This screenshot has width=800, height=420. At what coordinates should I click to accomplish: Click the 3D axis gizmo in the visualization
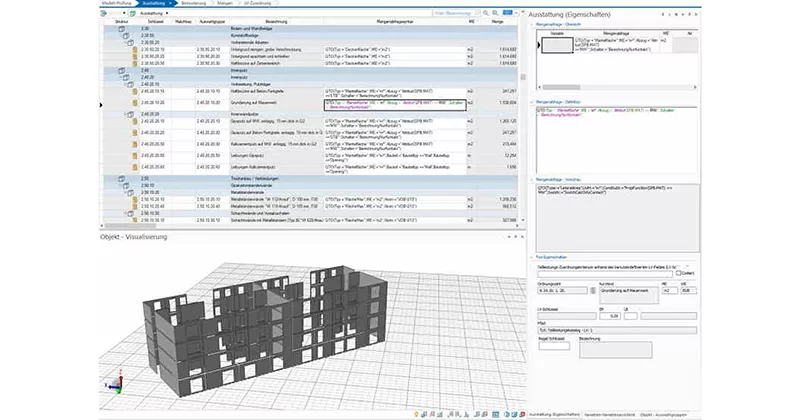[x=116, y=385]
